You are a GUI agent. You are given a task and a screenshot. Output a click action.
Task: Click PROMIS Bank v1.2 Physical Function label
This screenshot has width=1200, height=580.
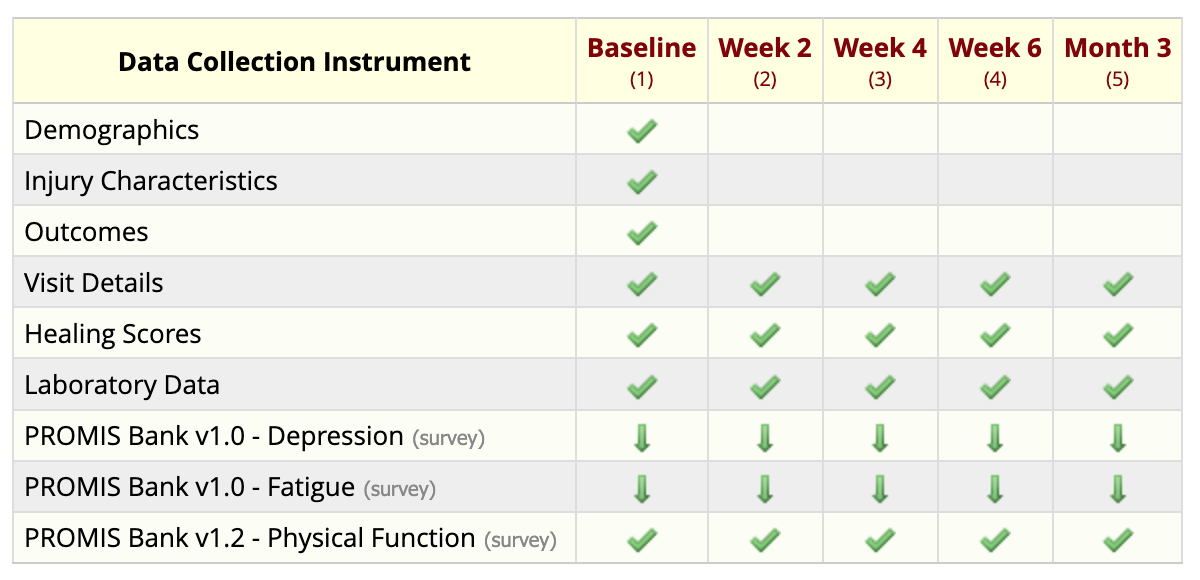pos(250,538)
